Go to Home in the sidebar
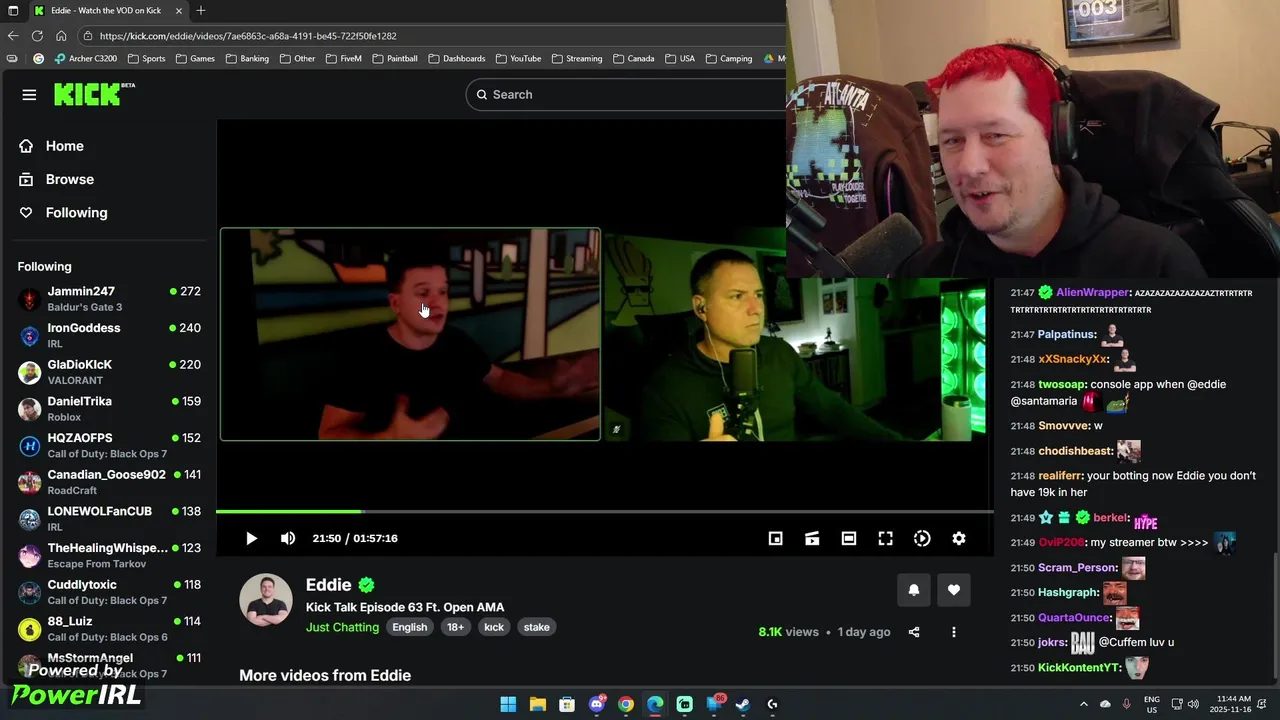This screenshot has width=1280, height=720. click(x=64, y=146)
